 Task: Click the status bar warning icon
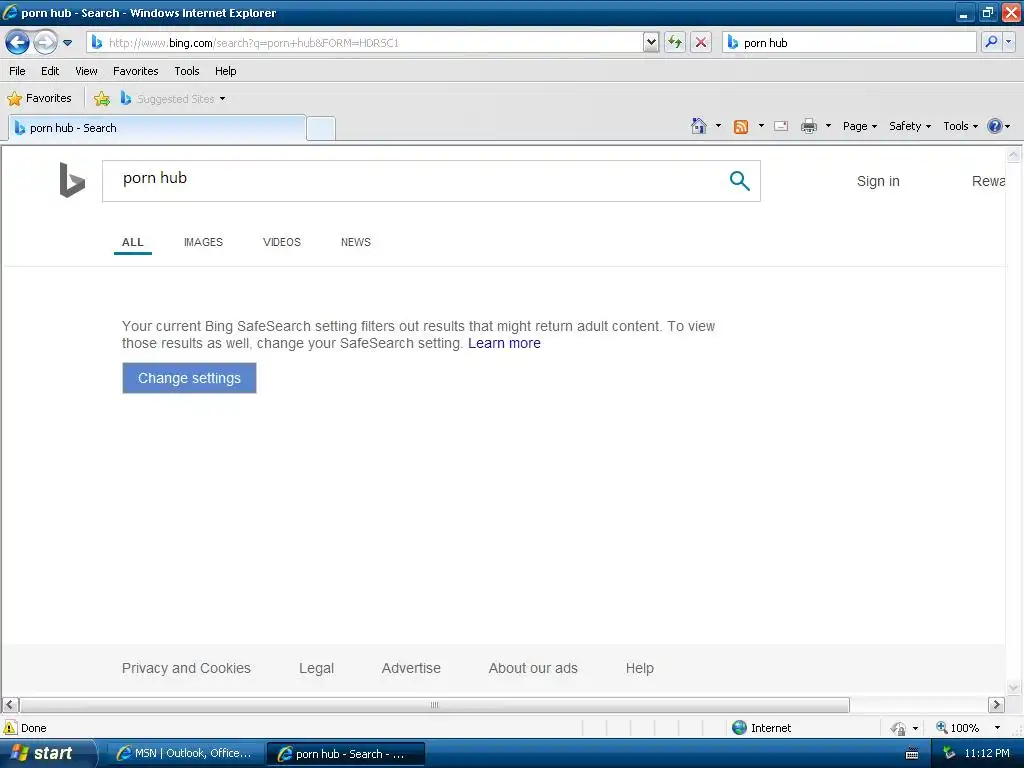(x=10, y=728)
